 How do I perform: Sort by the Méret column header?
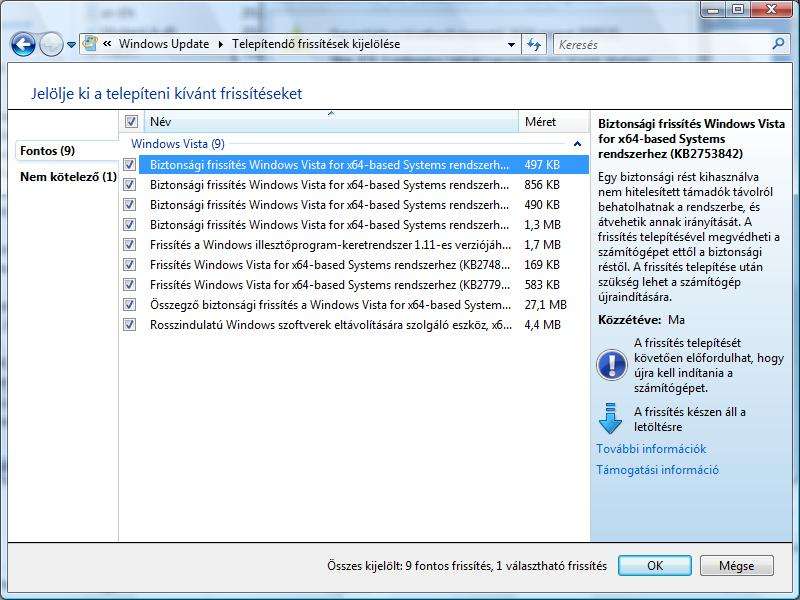coord(554,121)
